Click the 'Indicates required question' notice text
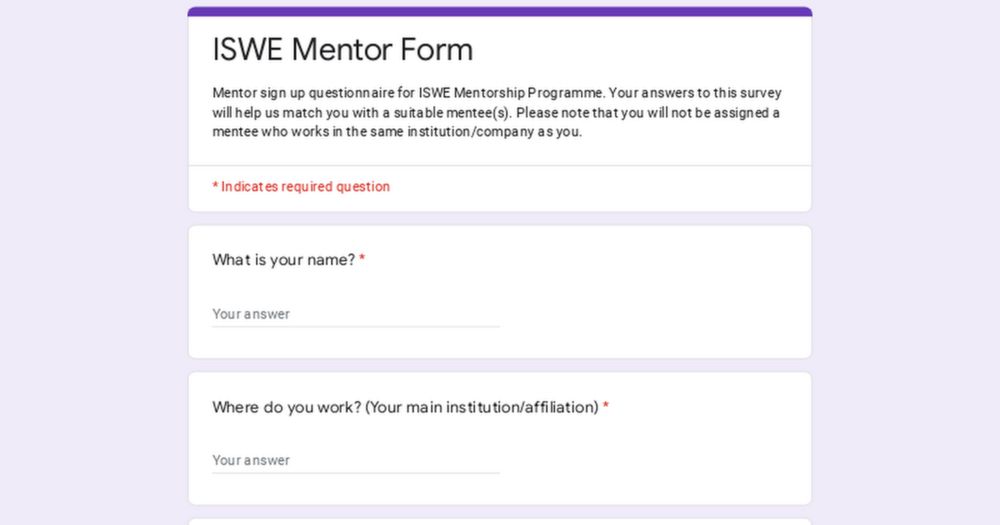 301,186
